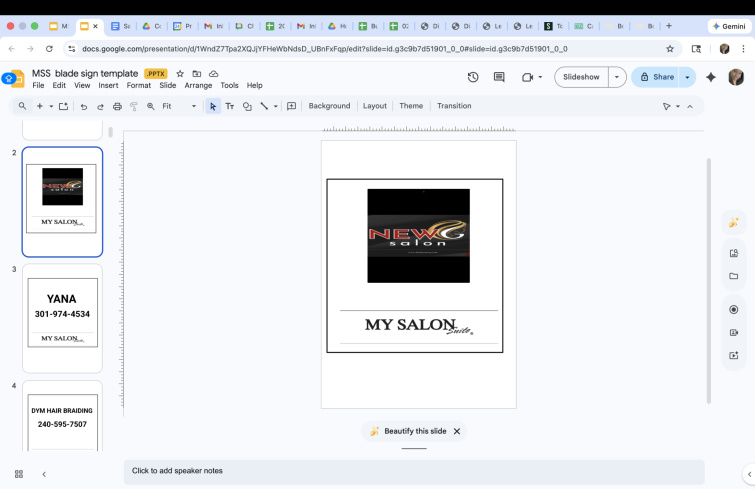The height and width of the screenshot is (489, 755).
Task: Open grid view of slides
Action: coord(19,474)
